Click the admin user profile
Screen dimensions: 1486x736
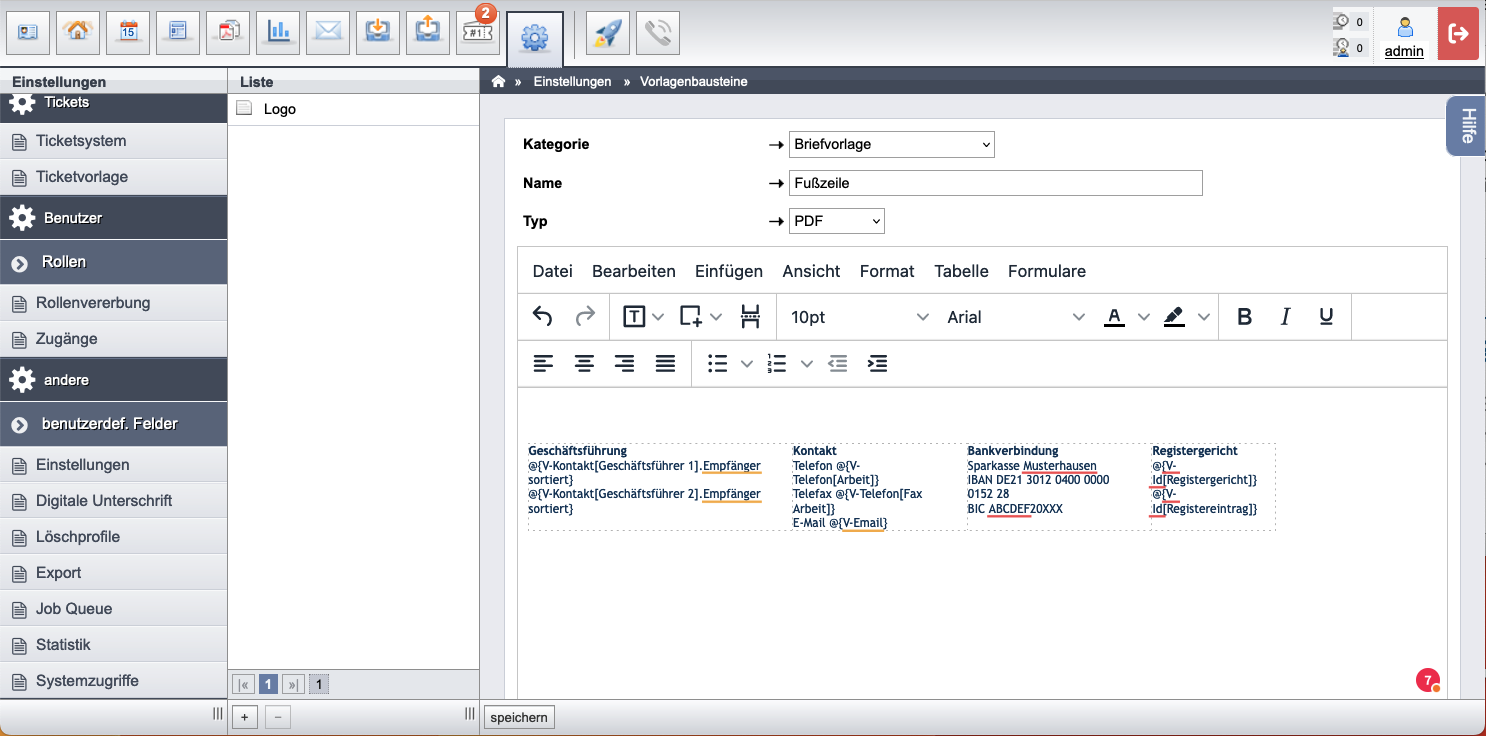[x=1404, y=36]
